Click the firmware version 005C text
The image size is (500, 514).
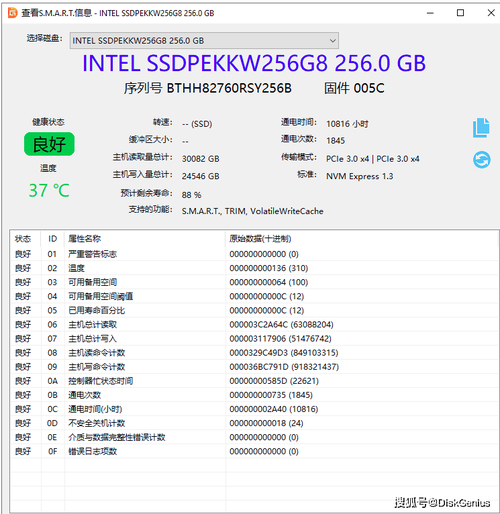pyautogui.click(x=369, y=88)
